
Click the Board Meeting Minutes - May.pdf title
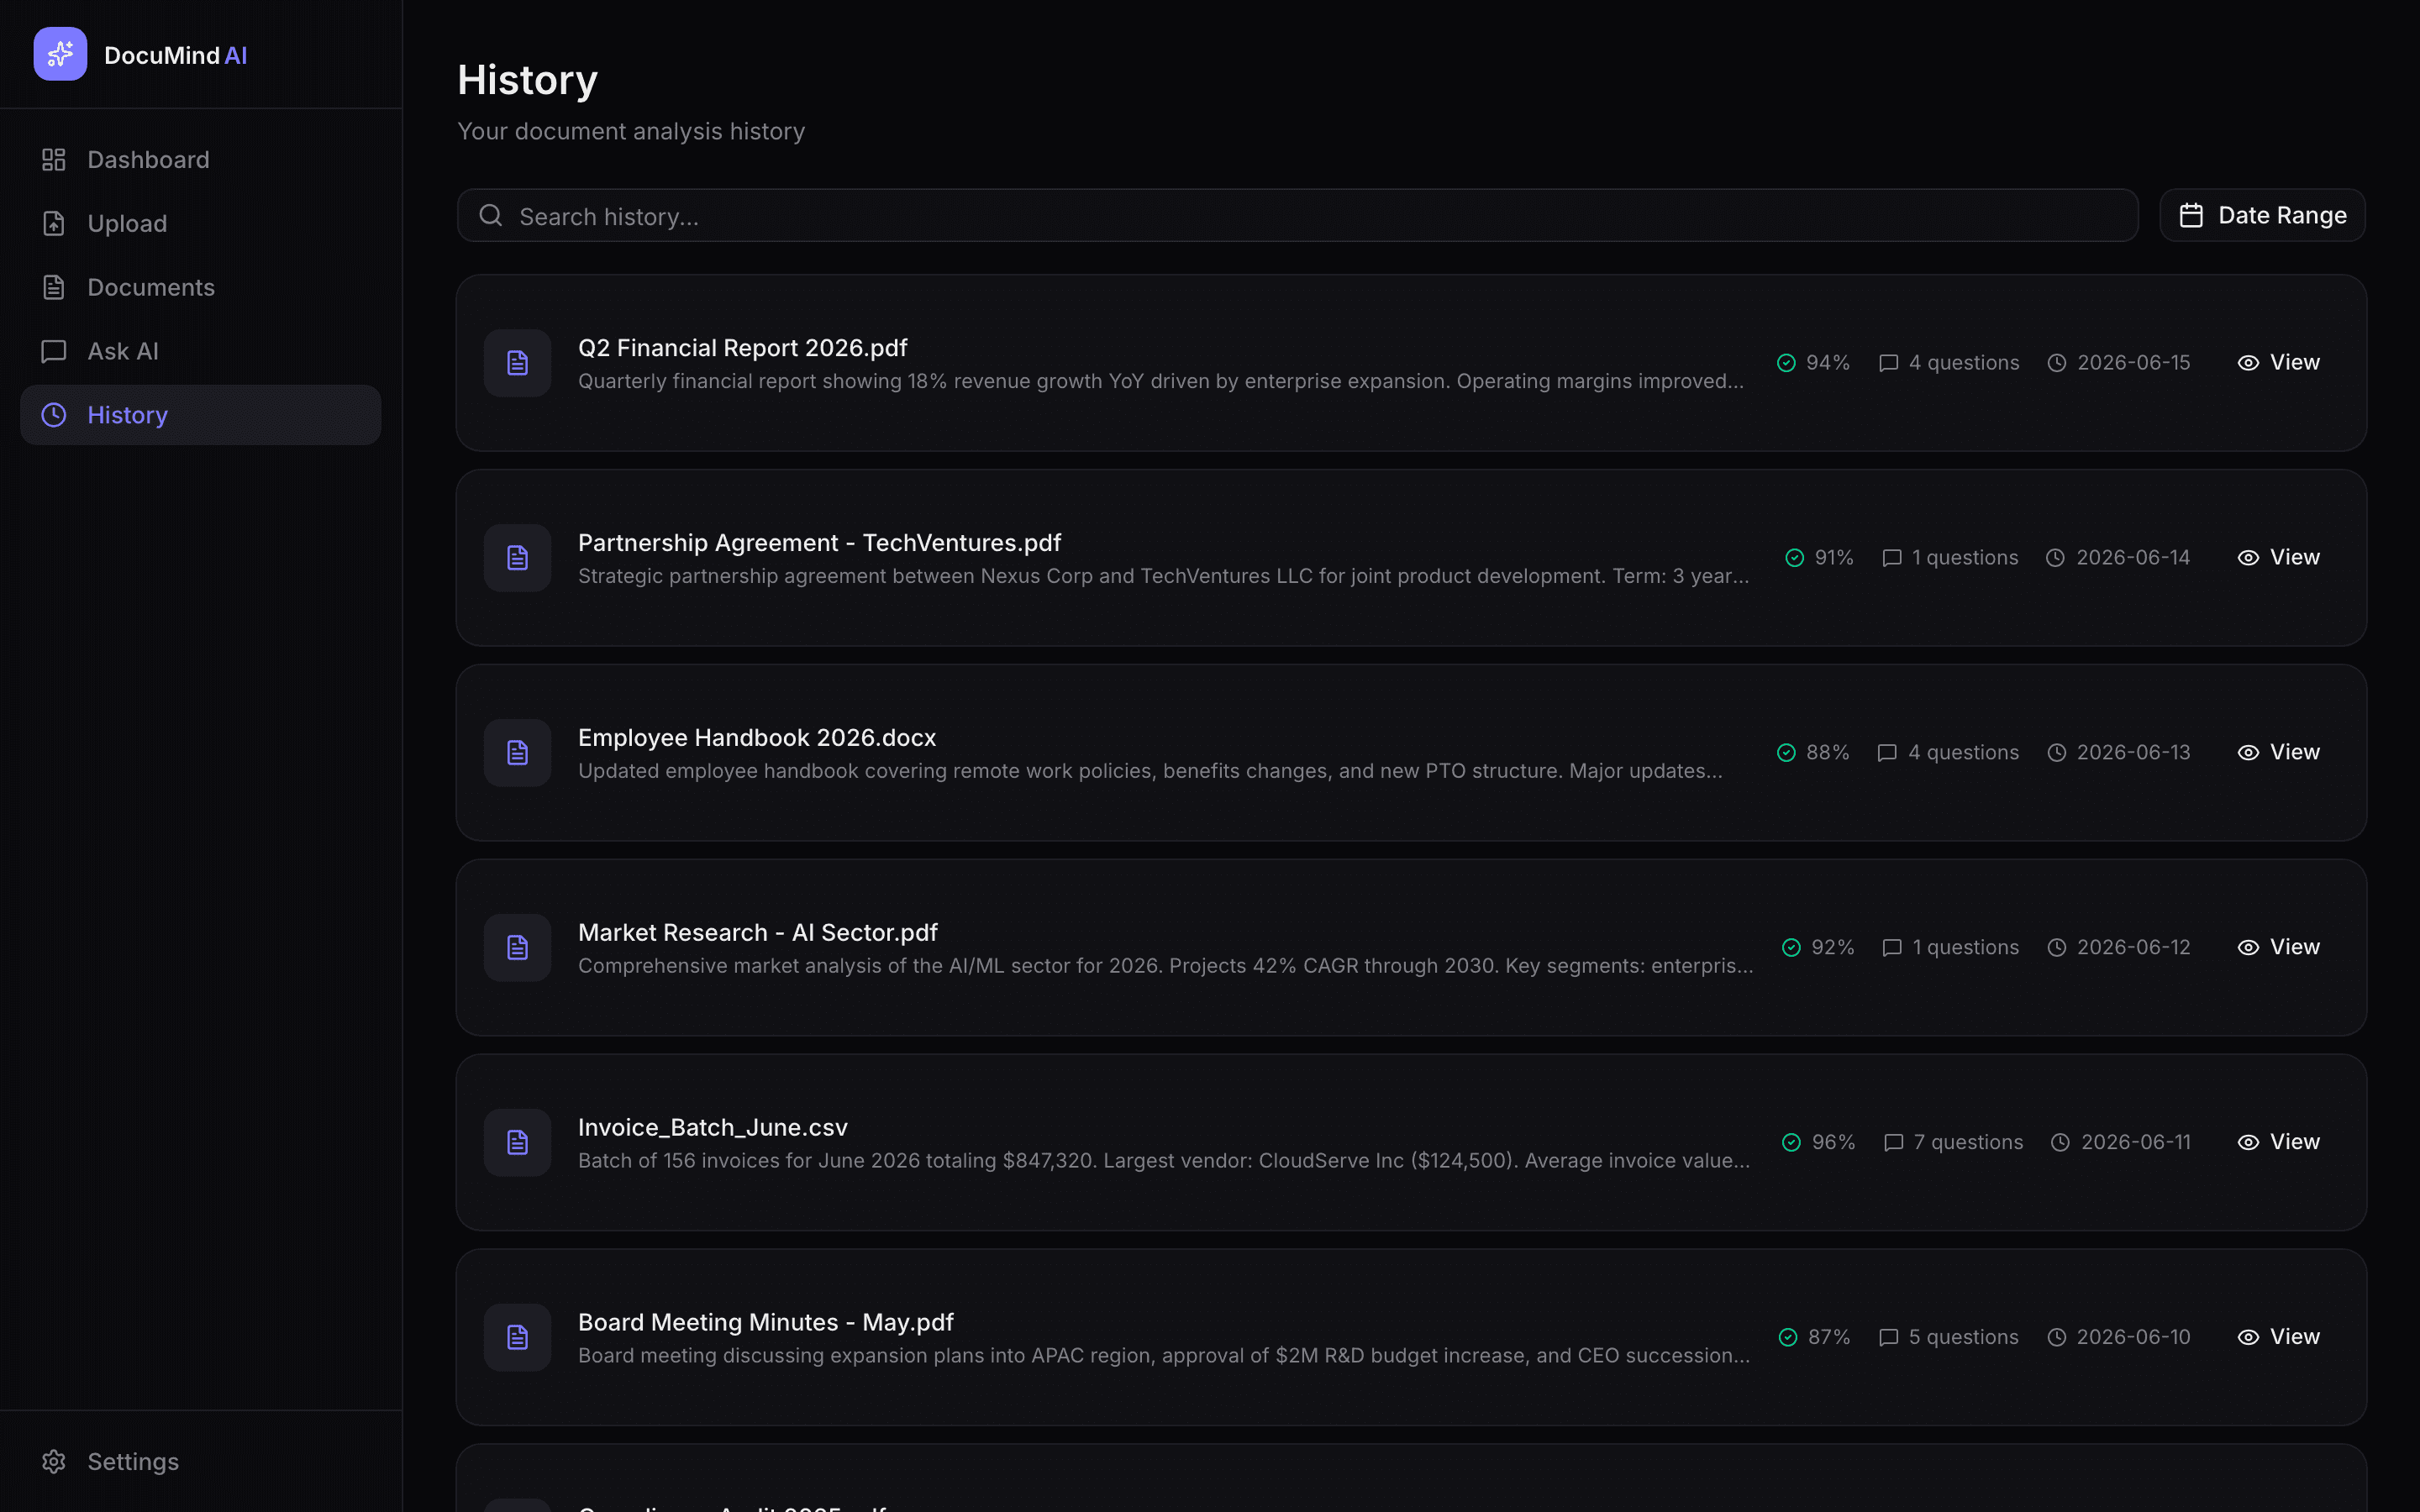pyautogui.click(x=766, y=1323)
